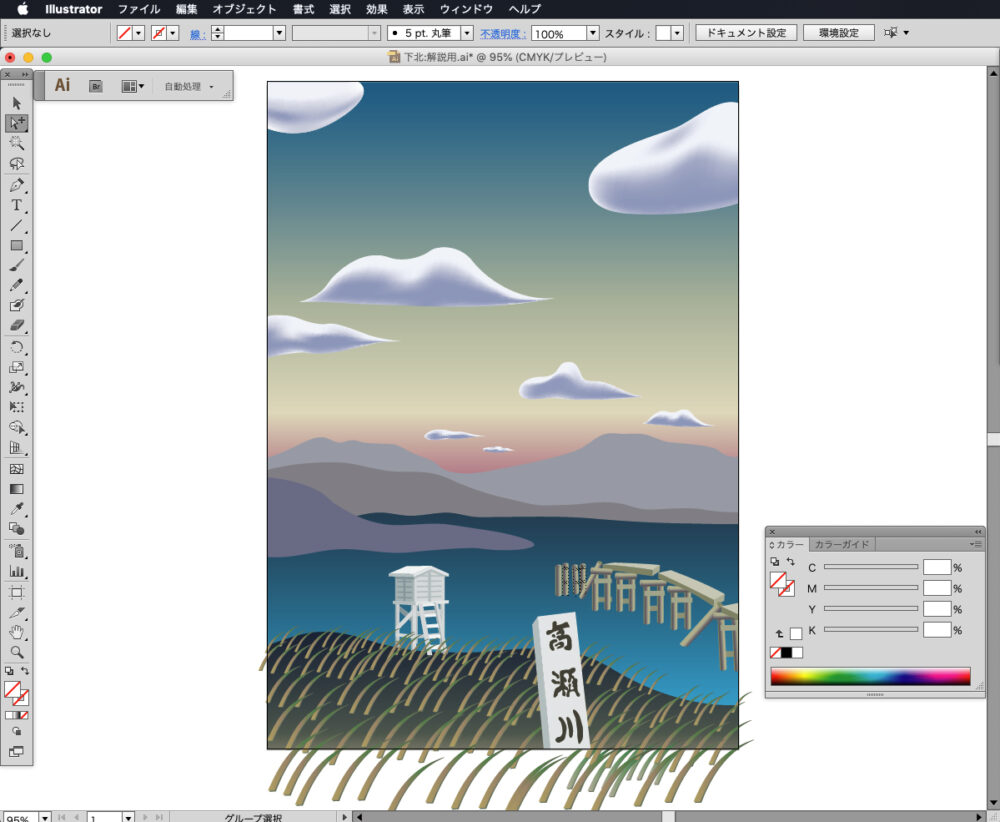Pick a color from the spectrum bar

(869, 676)
